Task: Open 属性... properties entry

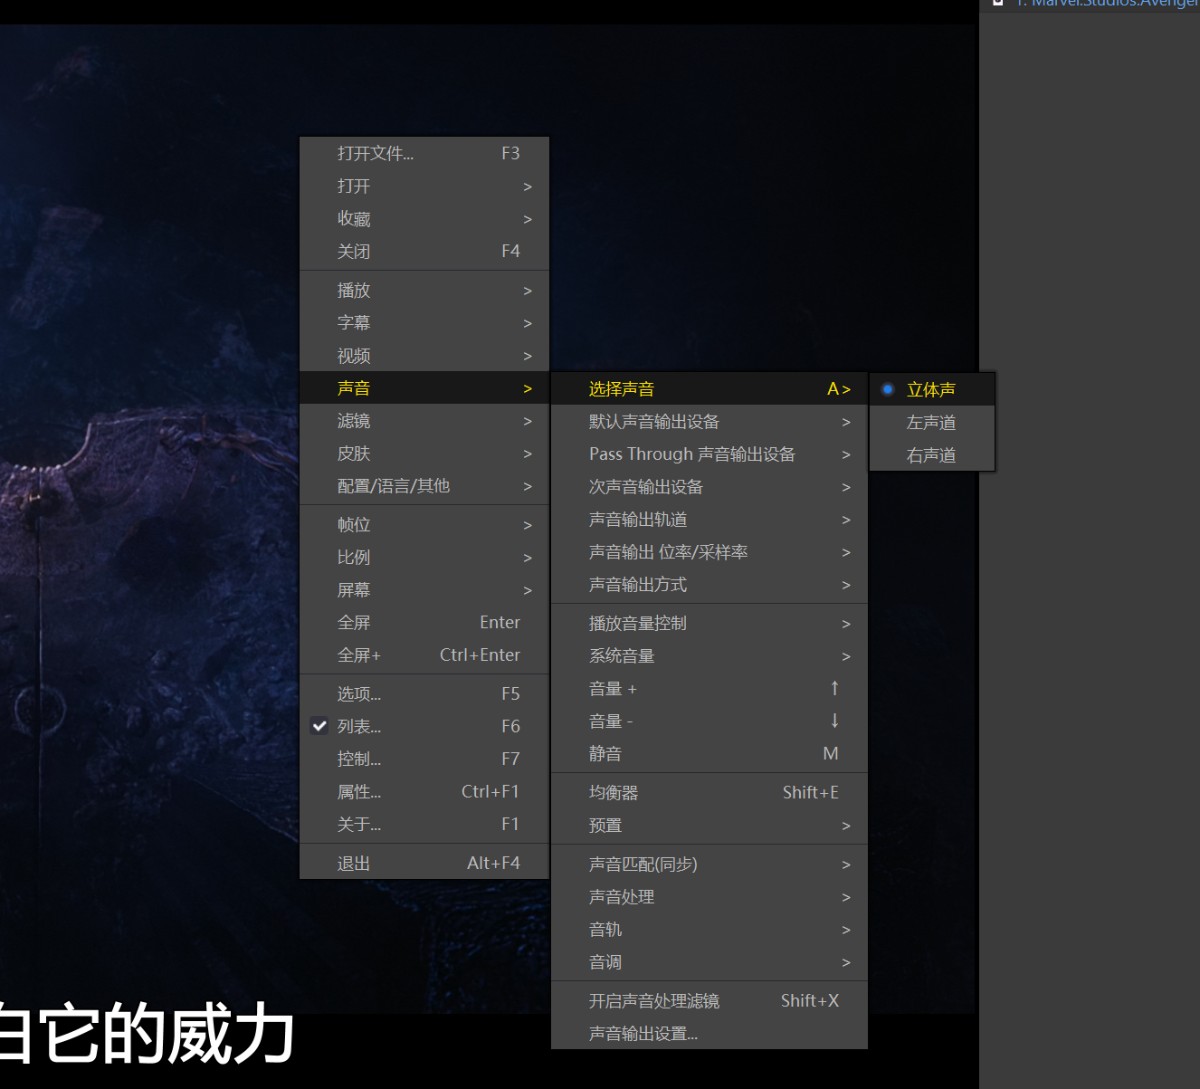Action: coord(424,791)
